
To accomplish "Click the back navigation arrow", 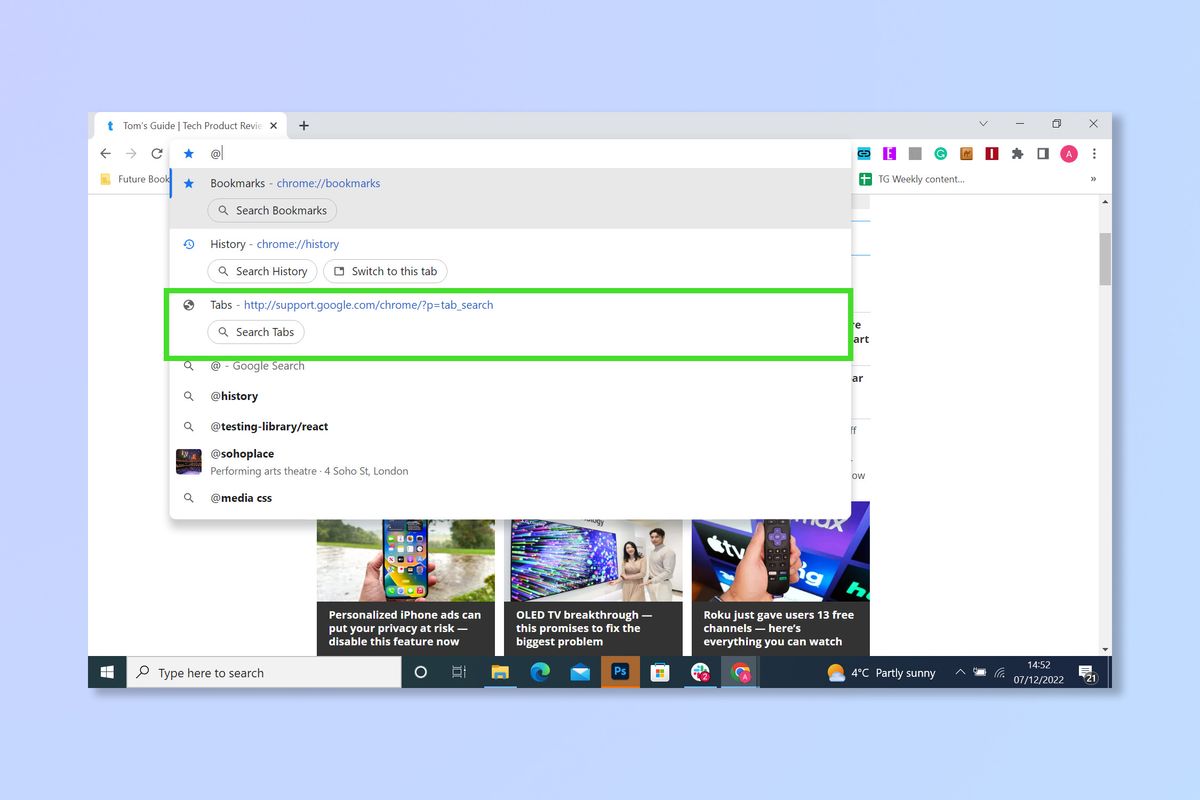I will click(x=105, y=153).
